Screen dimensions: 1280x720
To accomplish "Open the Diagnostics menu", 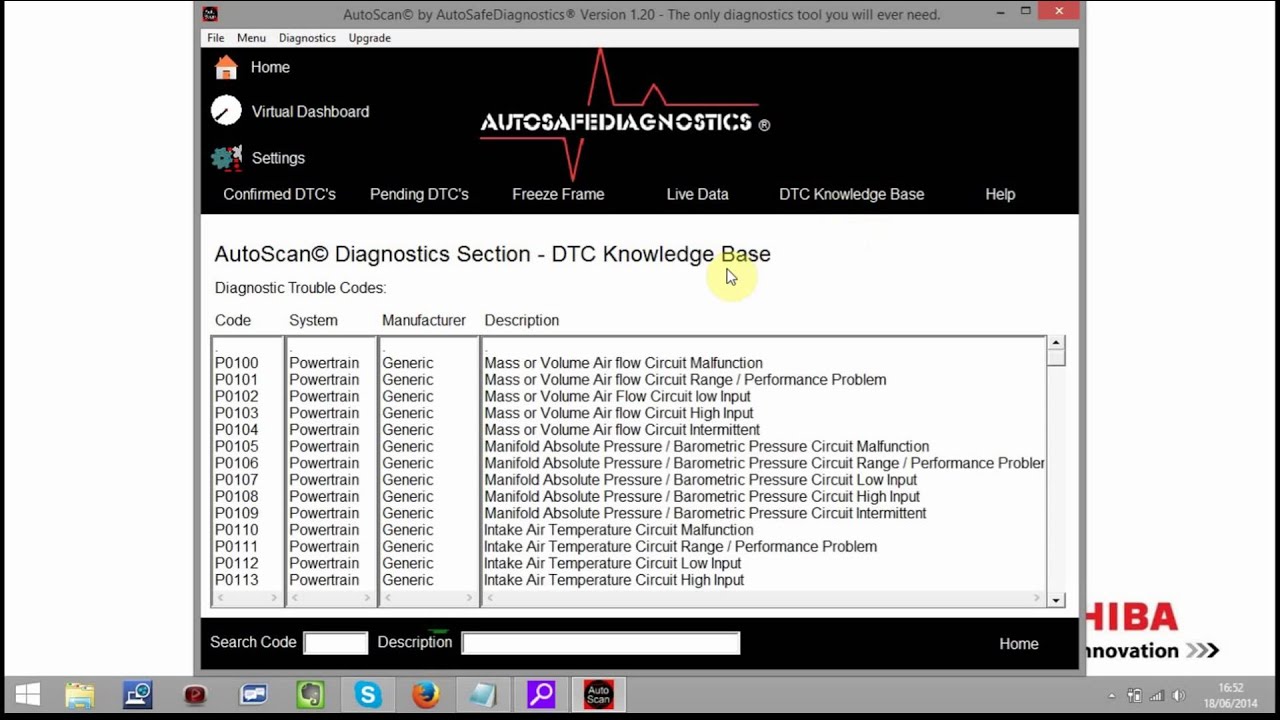I will (x=307, y=38).
